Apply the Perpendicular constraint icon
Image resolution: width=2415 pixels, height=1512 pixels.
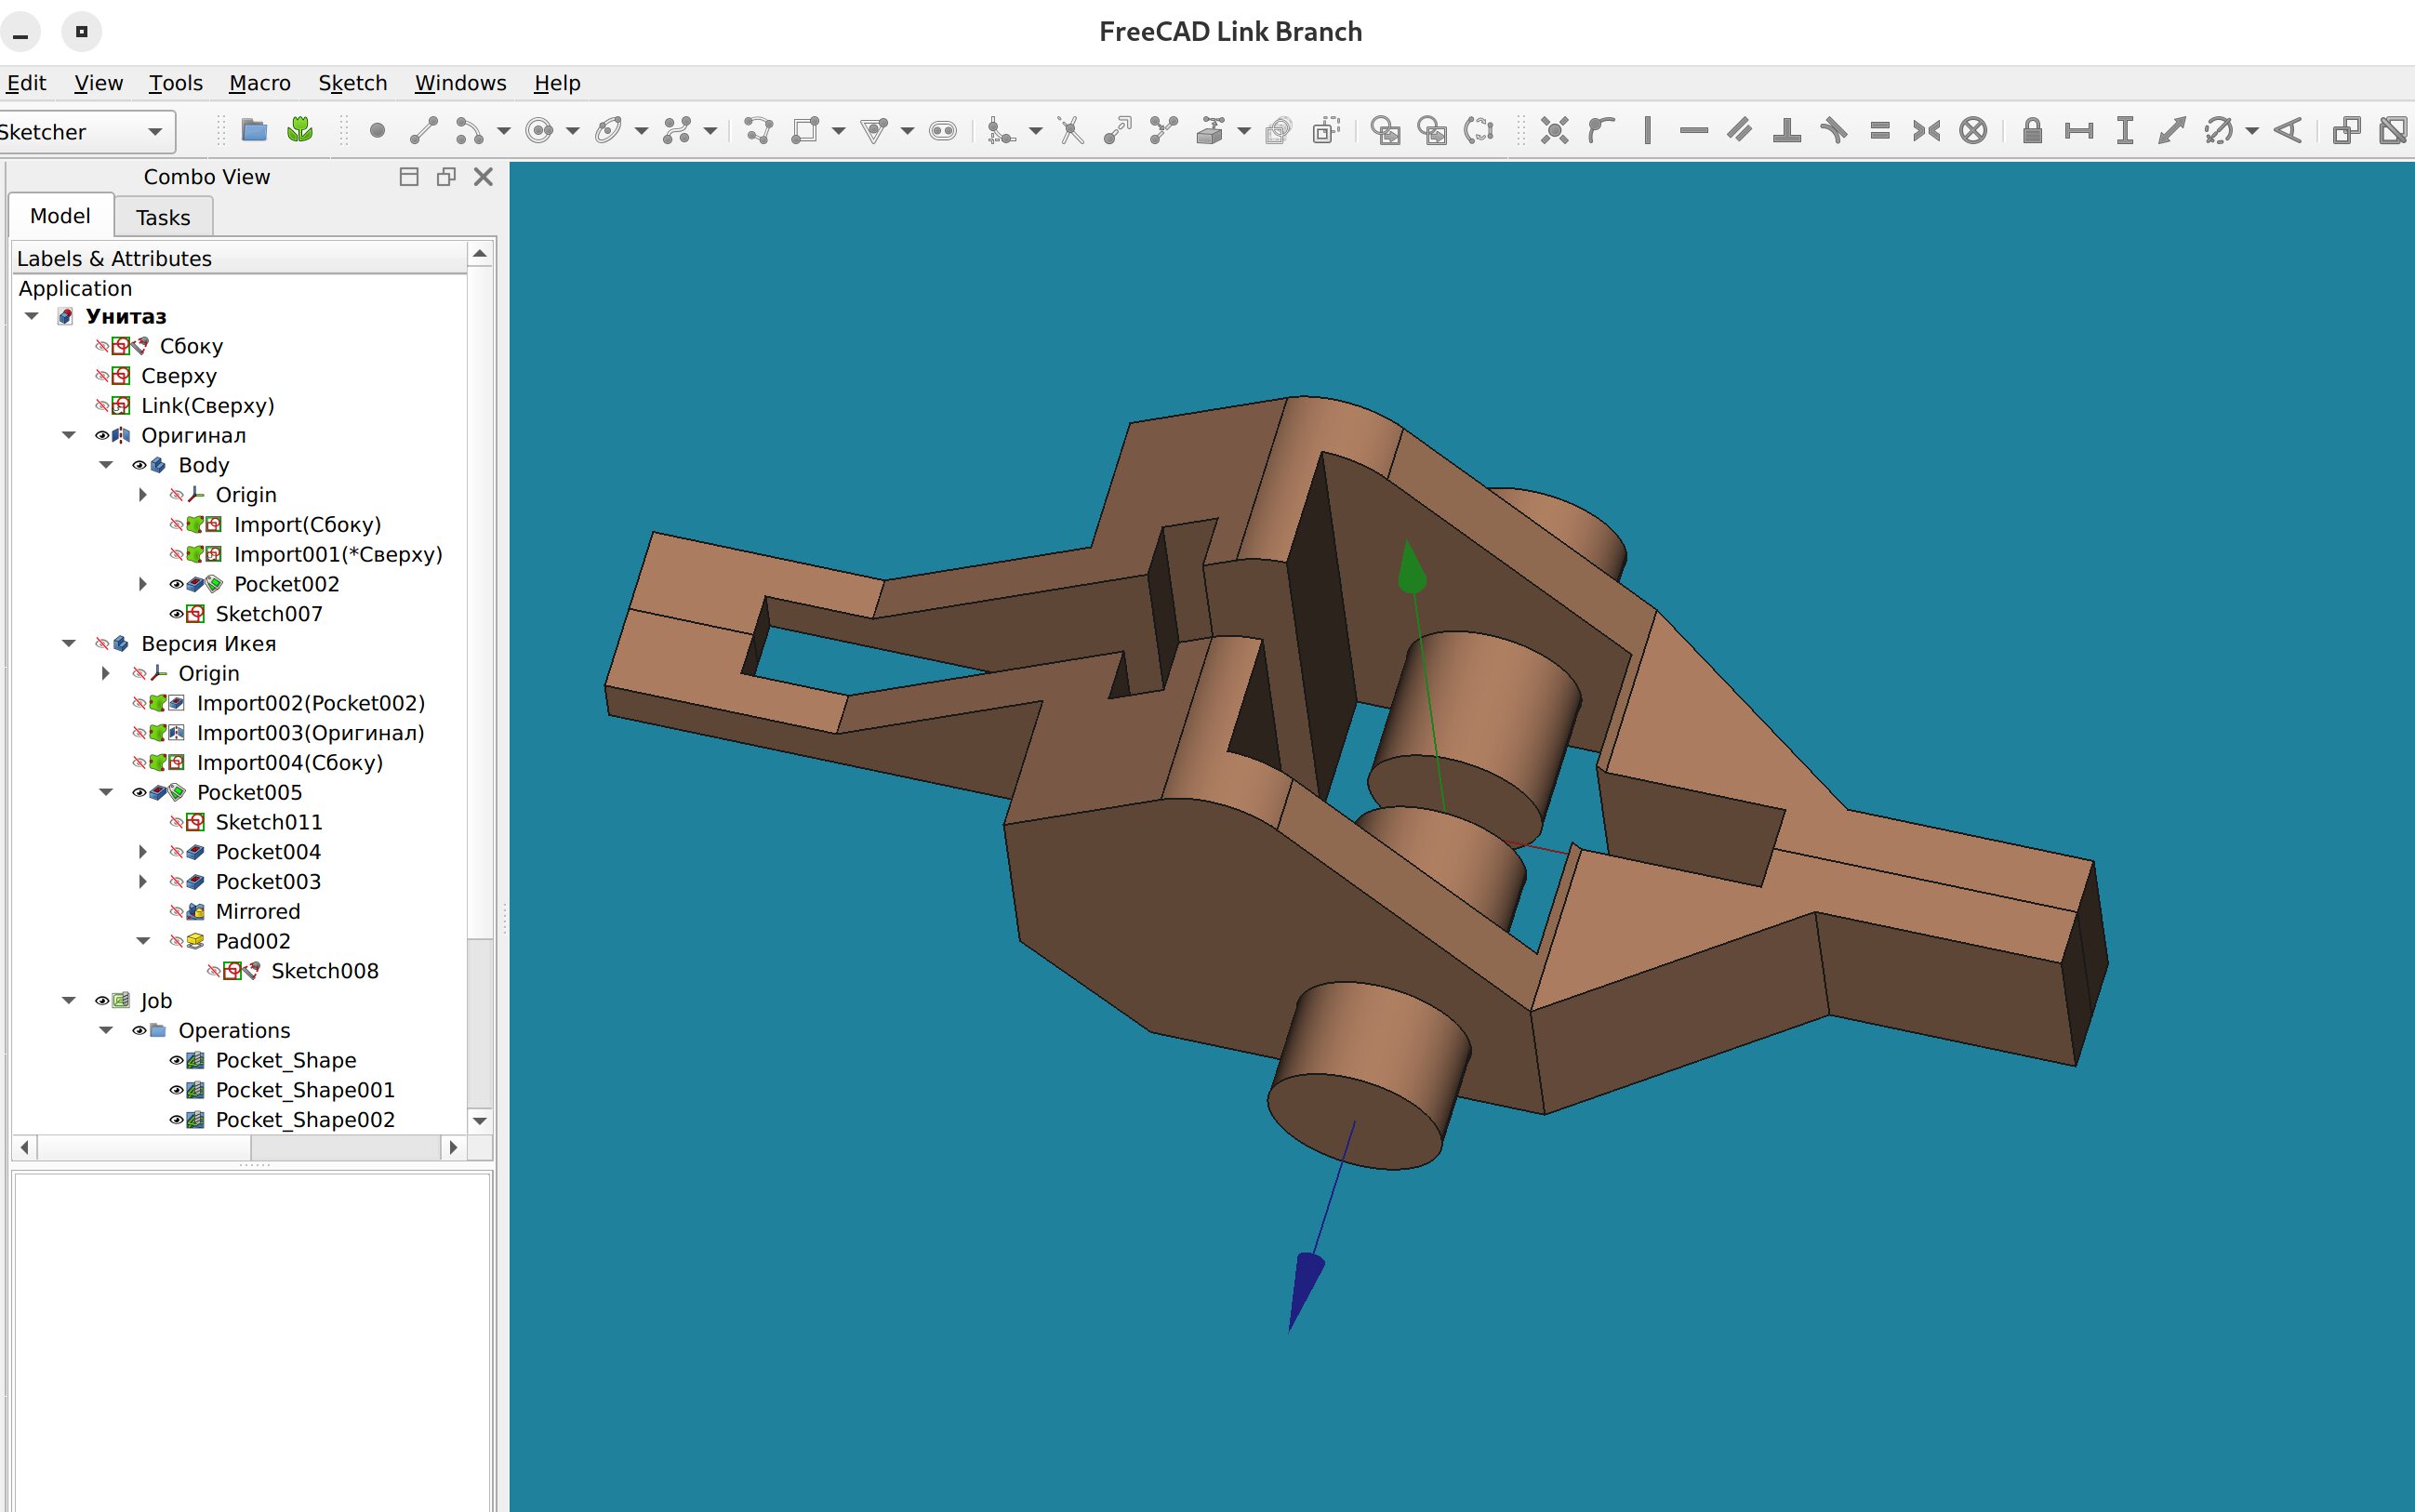tap(1786, 131)
